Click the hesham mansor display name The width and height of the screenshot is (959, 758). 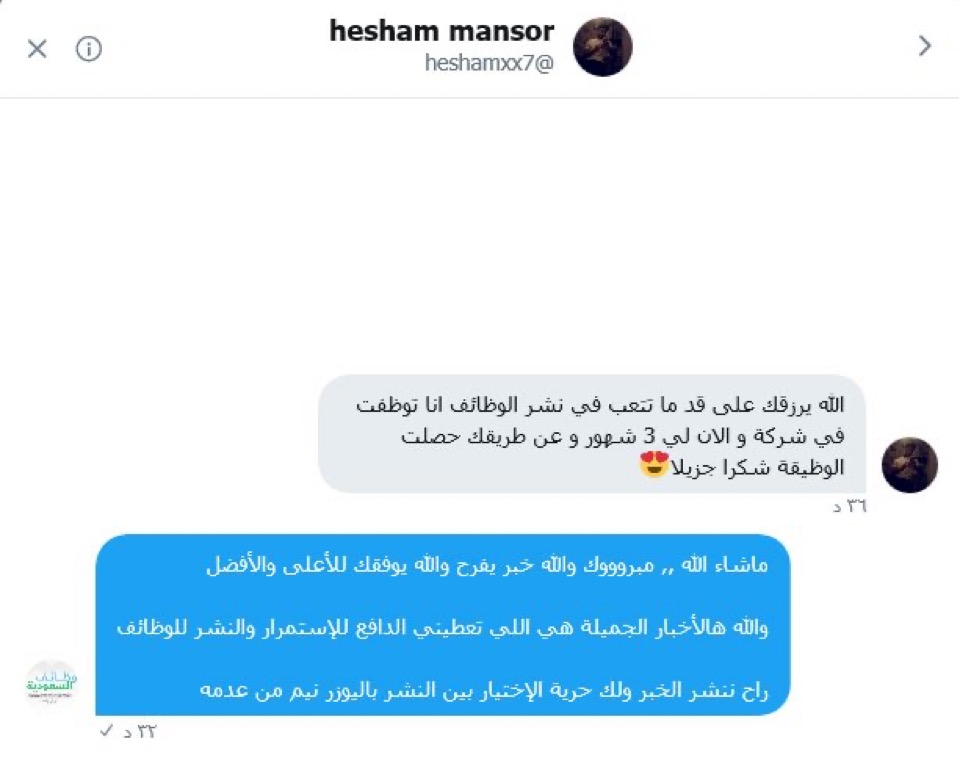[x=442, y=31]
